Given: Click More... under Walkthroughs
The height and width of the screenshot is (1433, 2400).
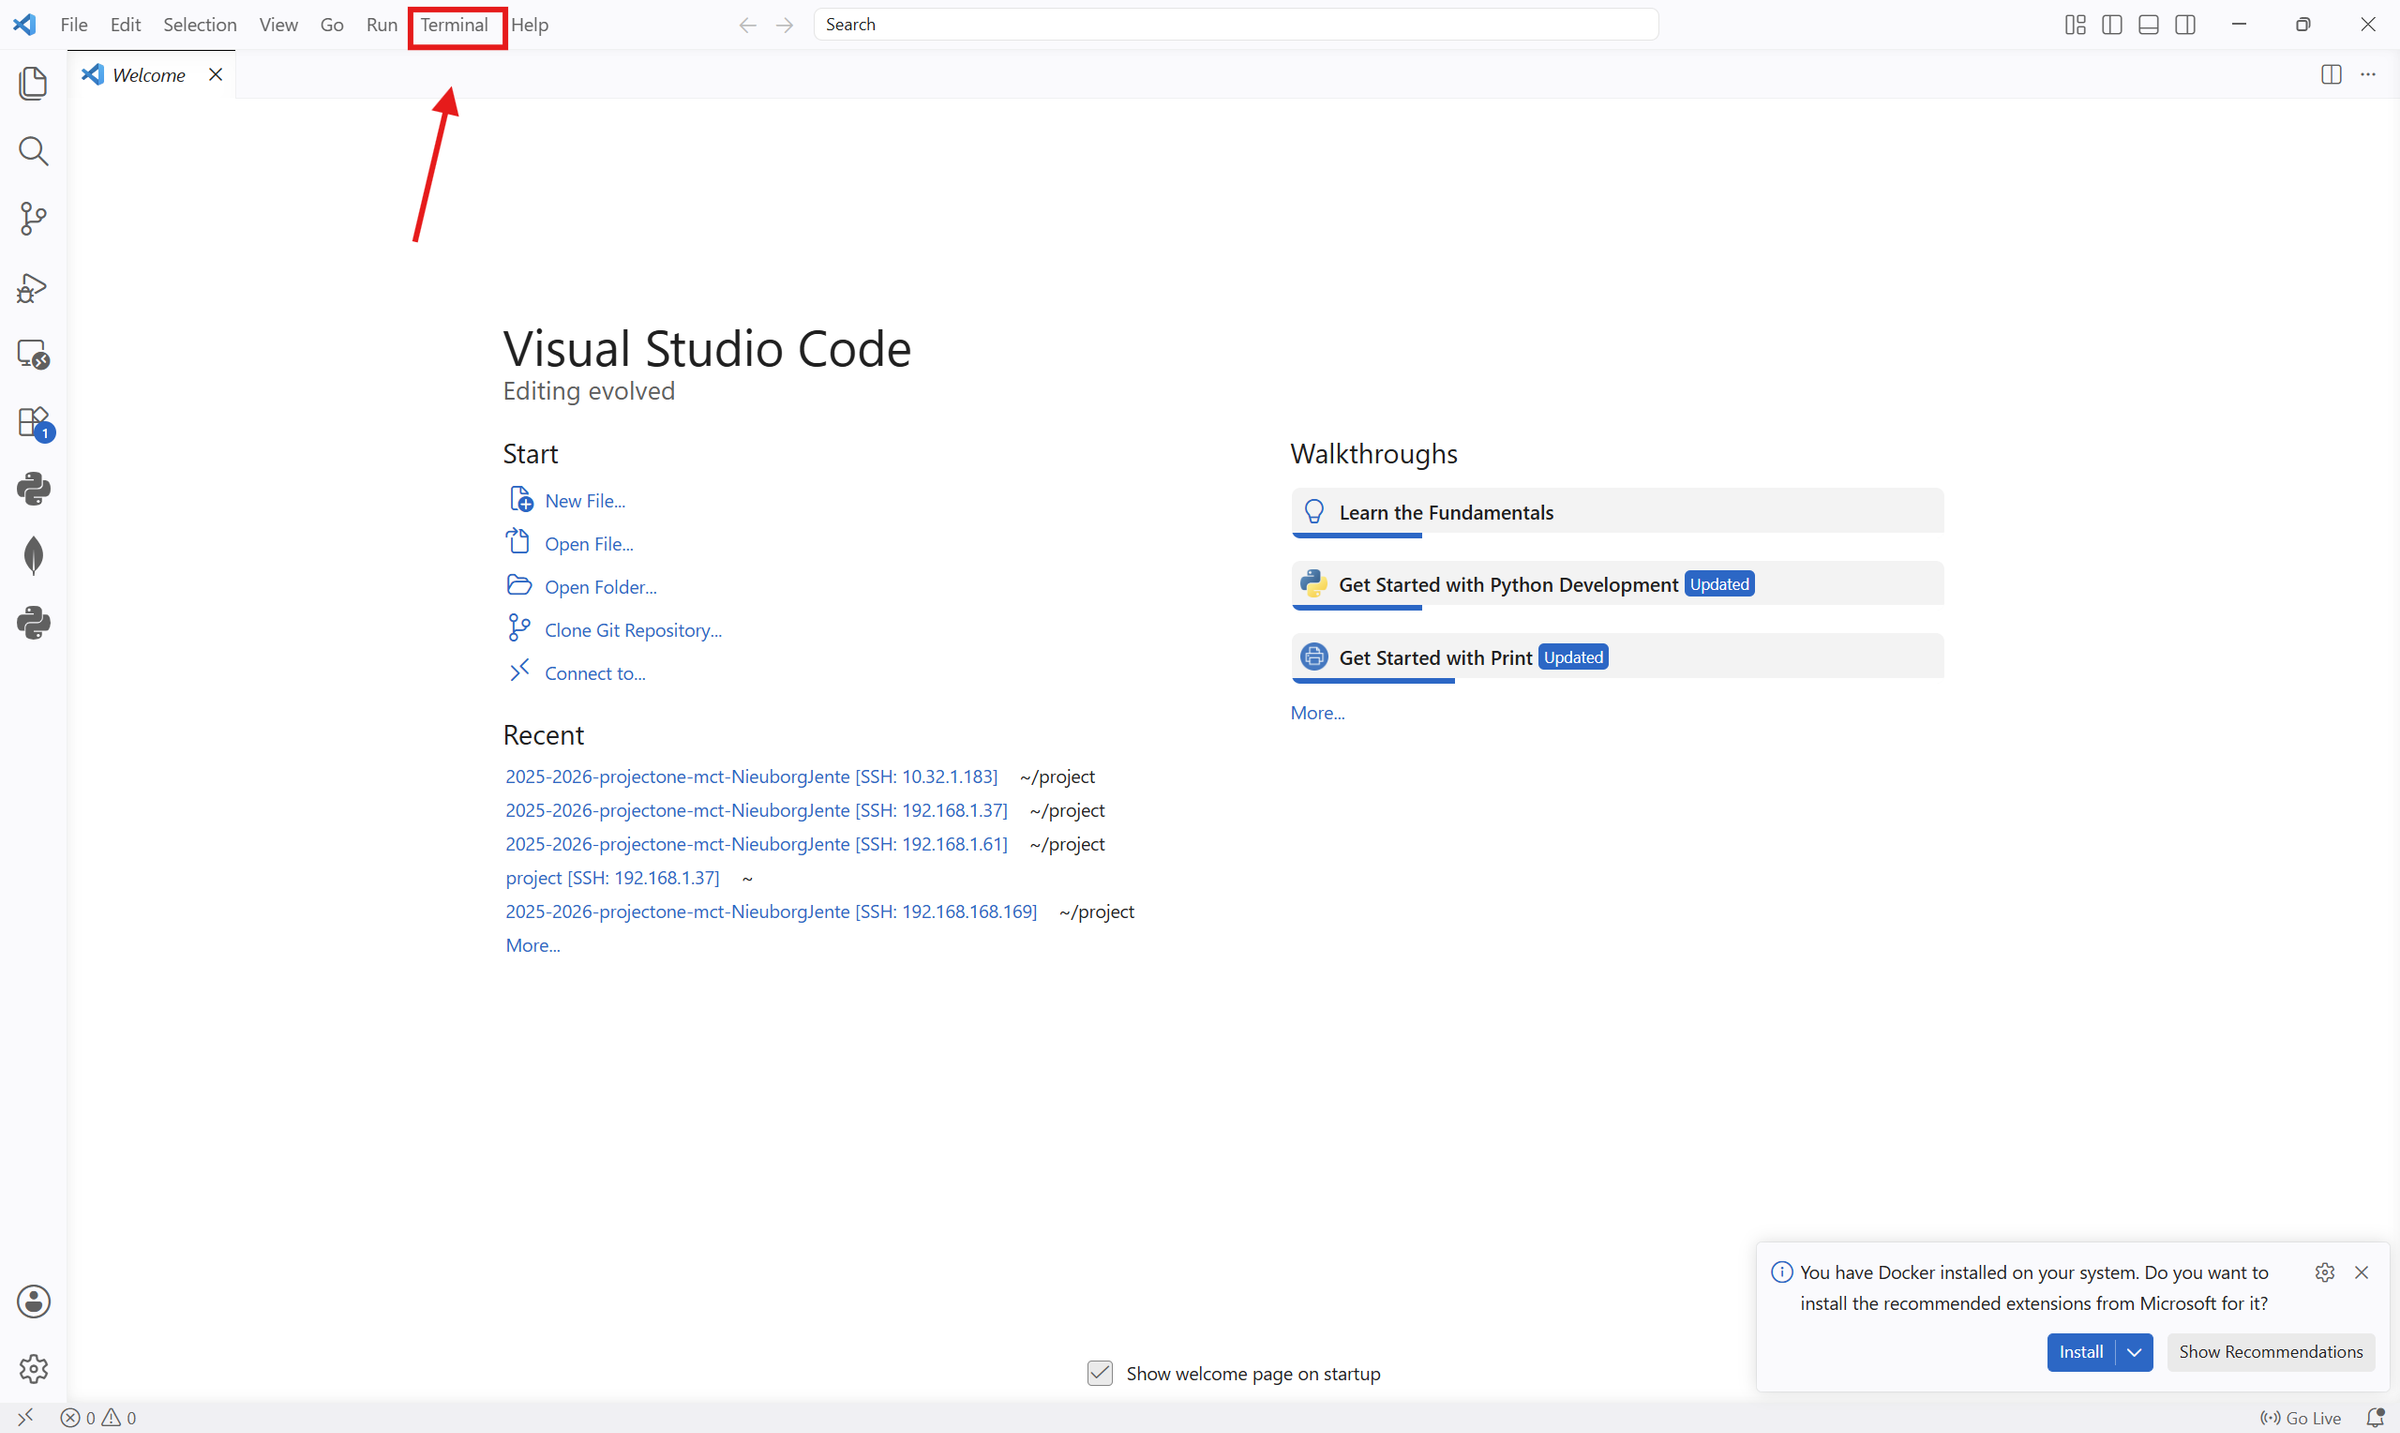Looking at the screenshot, I should point(1318,713).
